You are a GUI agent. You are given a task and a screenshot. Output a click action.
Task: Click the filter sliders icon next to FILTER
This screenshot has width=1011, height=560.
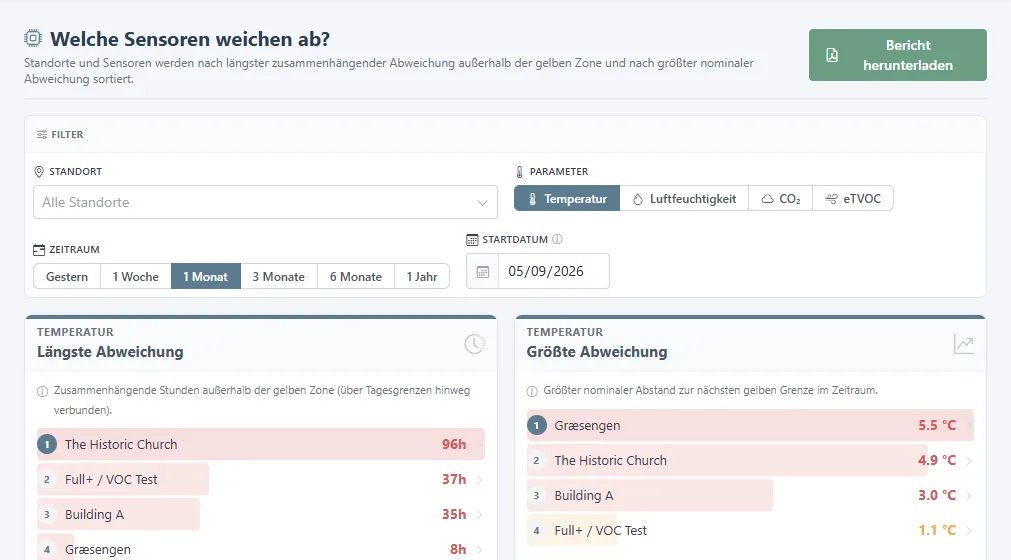click(x=42, y=135)
